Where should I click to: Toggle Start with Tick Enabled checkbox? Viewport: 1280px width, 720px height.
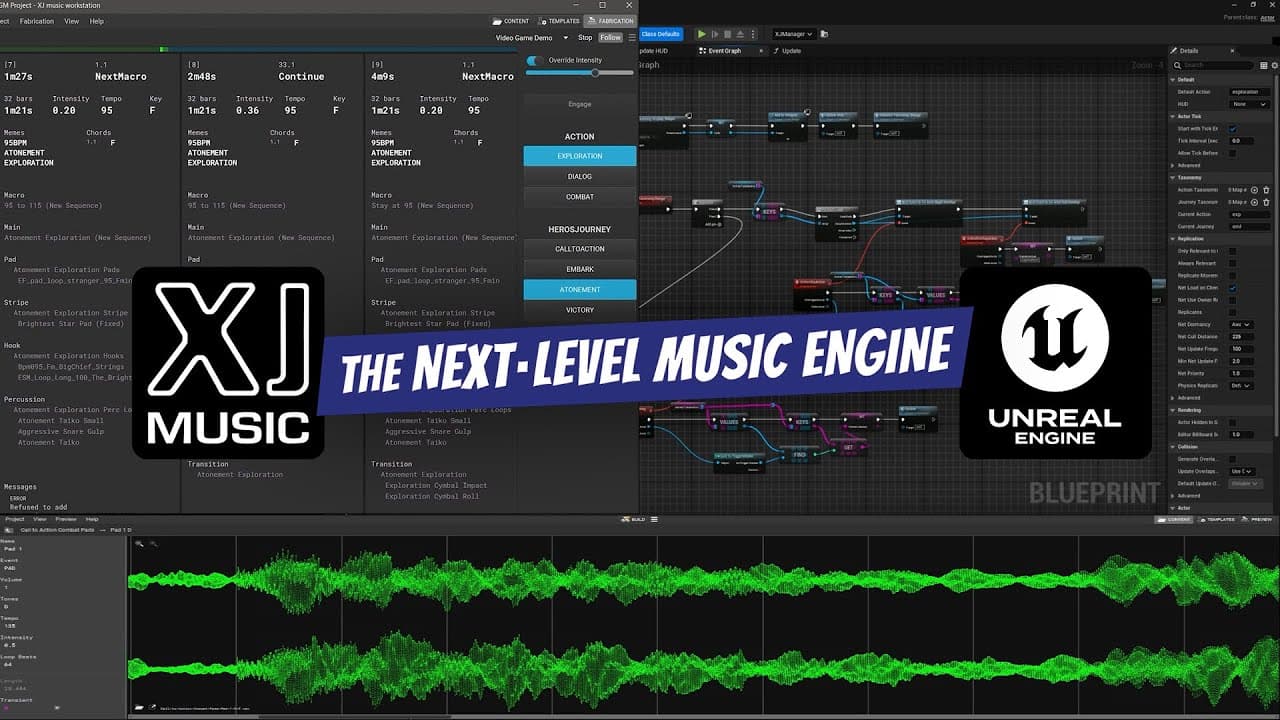(x=1233, y=129)
